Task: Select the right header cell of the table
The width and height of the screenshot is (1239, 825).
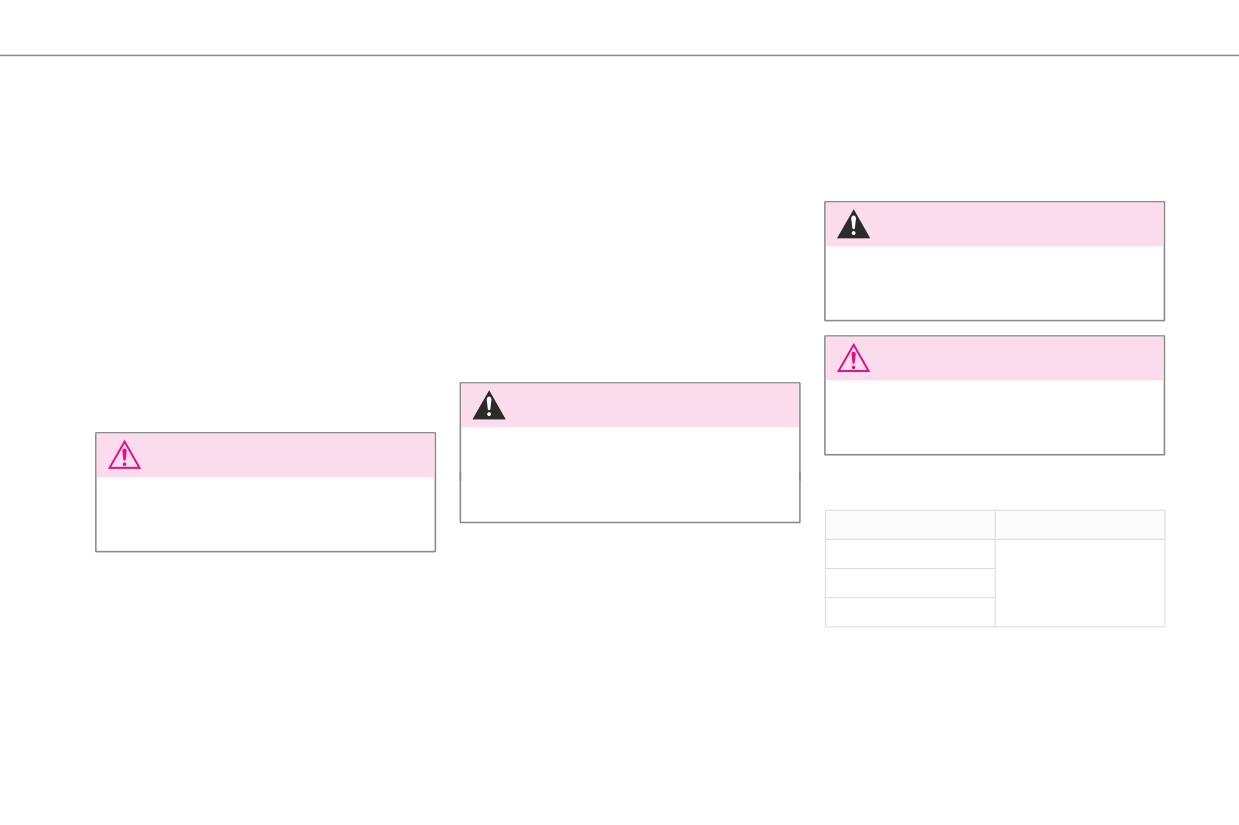Action: (x=1080, y=525)
